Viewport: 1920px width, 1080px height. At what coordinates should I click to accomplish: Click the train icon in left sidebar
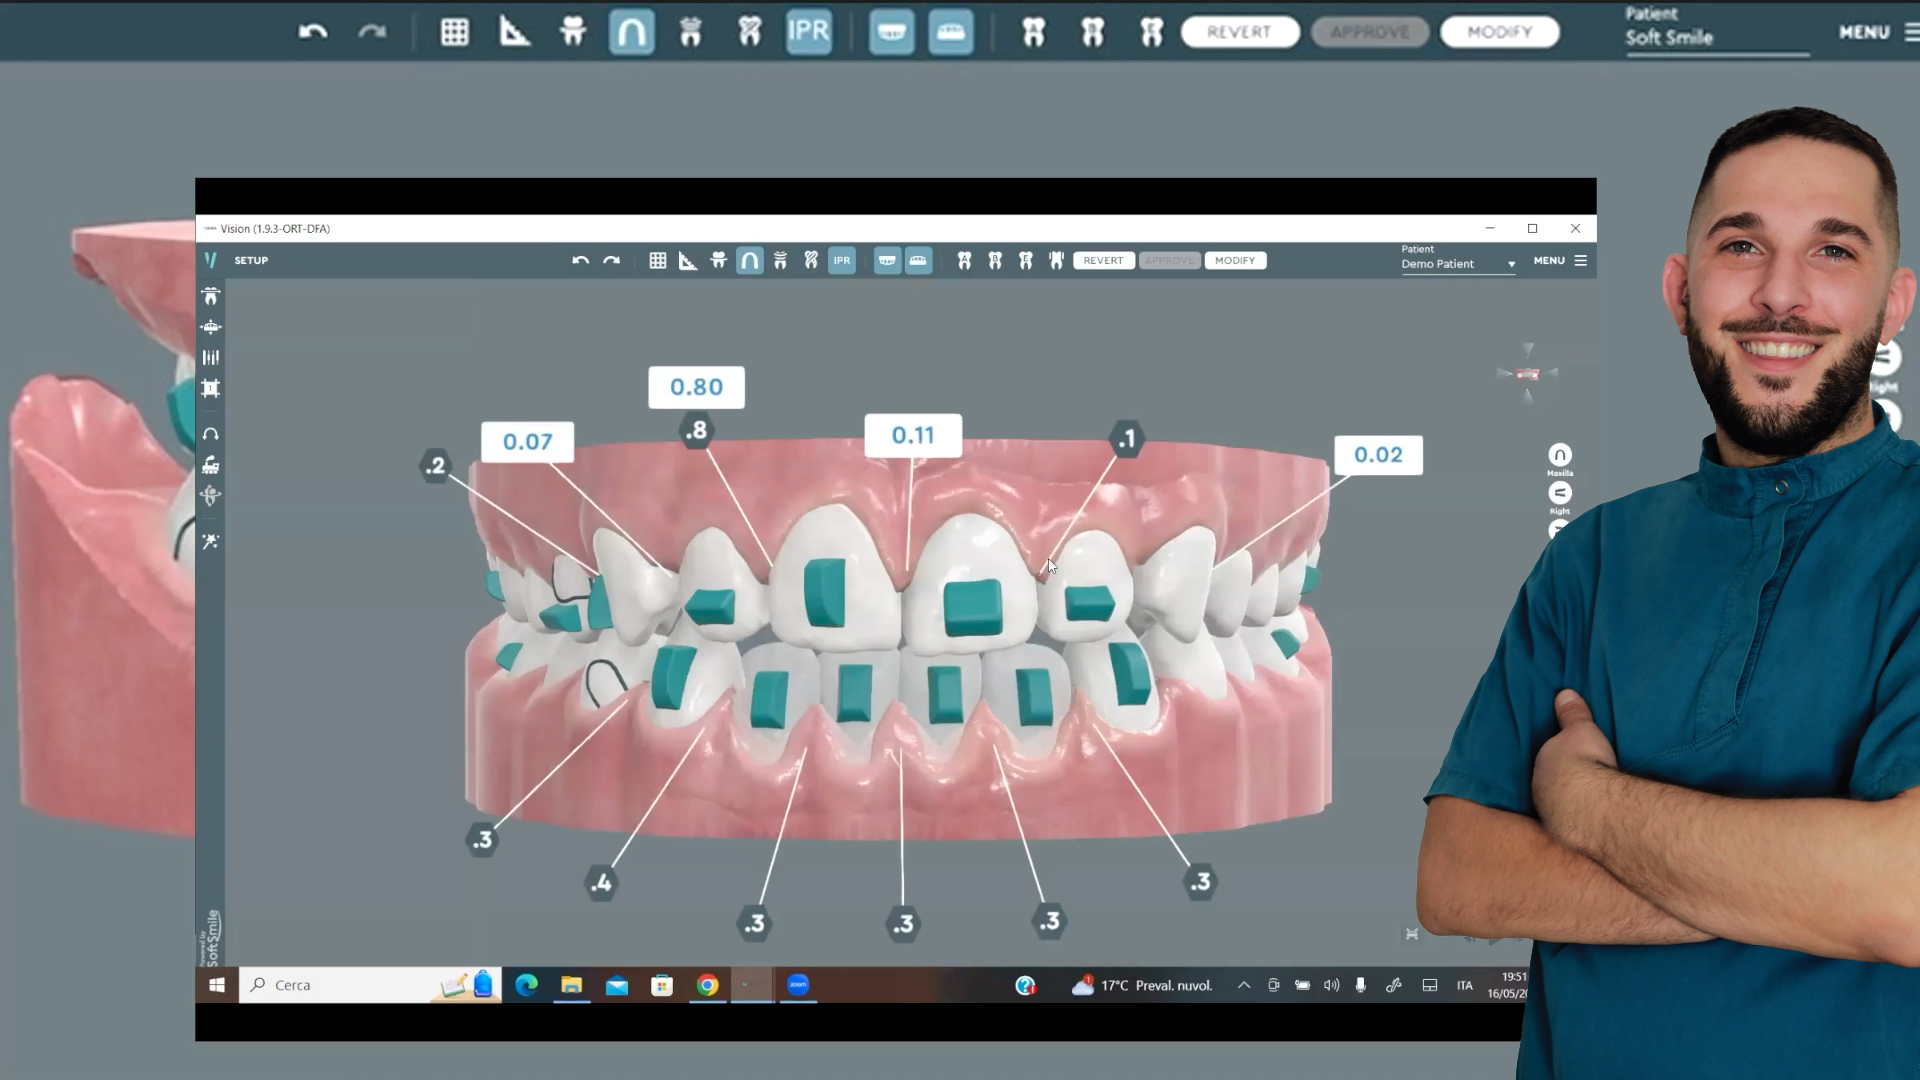pyautogui.click(x=210, y=465)
